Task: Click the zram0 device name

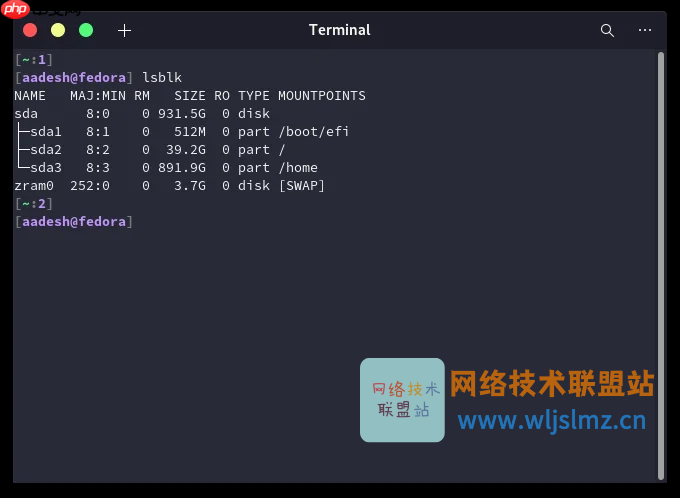Action: tap(34, 186)
